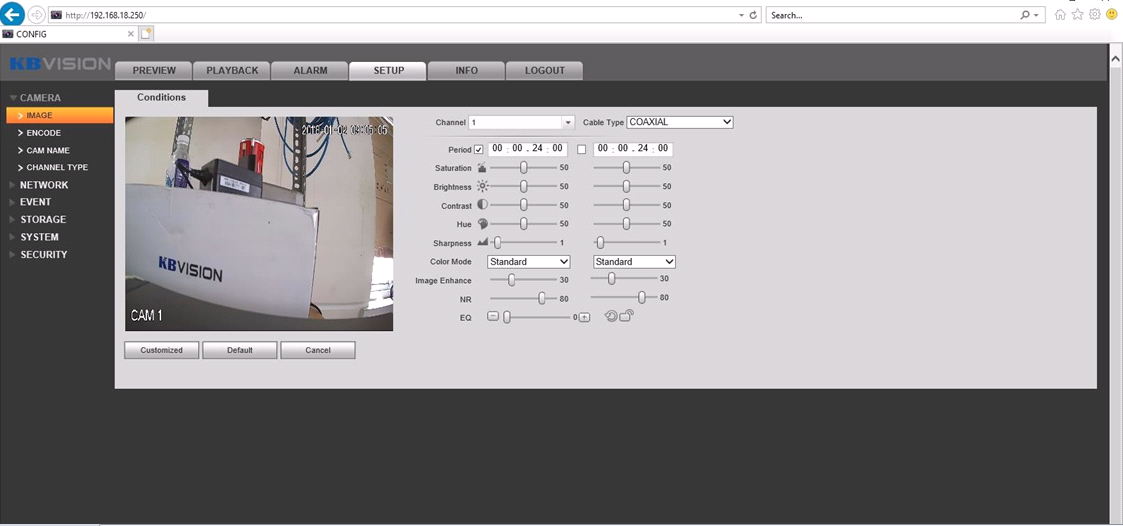The image size is (1123, 526).
Task: Click the EQ minus icon
Action: coord(492,317)
